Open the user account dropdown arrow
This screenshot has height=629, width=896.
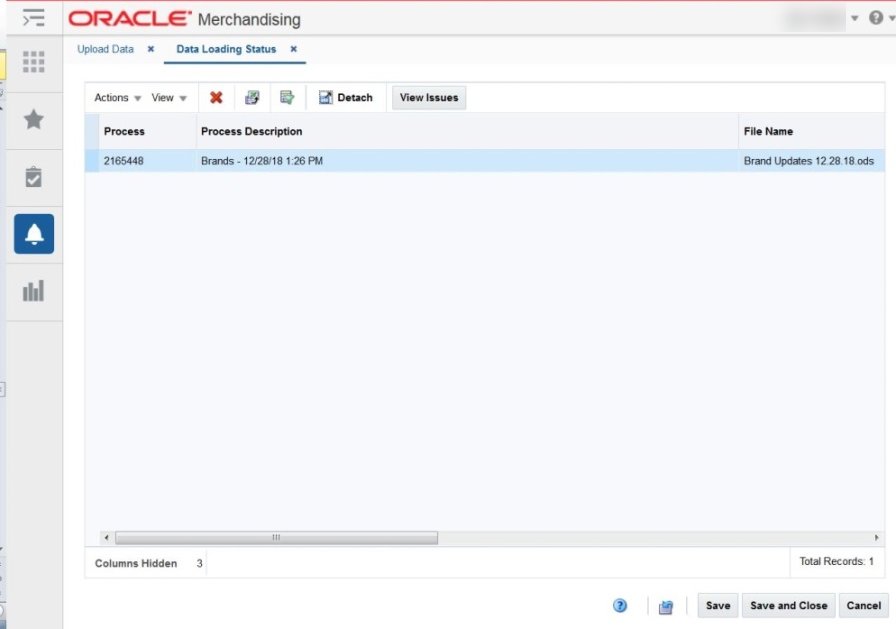tap(855, 18)
